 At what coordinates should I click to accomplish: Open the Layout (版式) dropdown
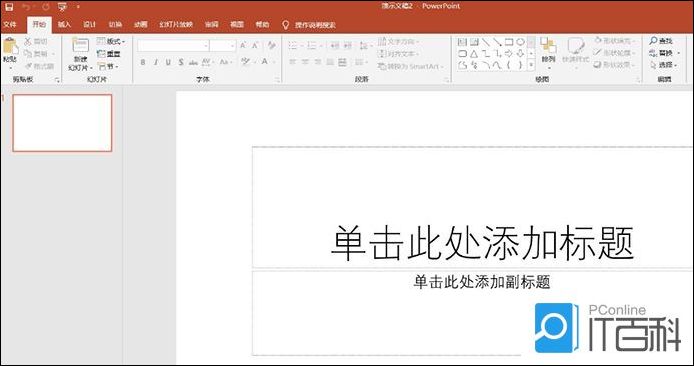click(x=111, y=41)
